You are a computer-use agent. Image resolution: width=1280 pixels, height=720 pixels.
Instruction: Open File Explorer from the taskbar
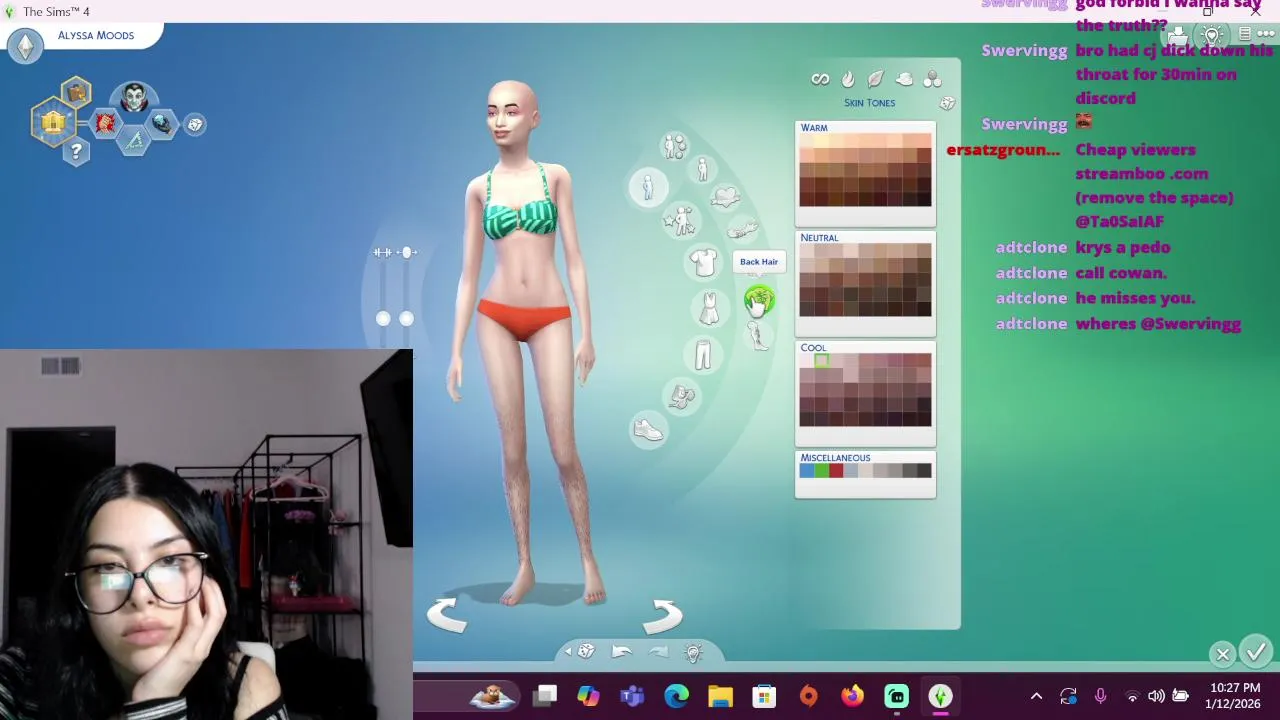coord(720,696)
